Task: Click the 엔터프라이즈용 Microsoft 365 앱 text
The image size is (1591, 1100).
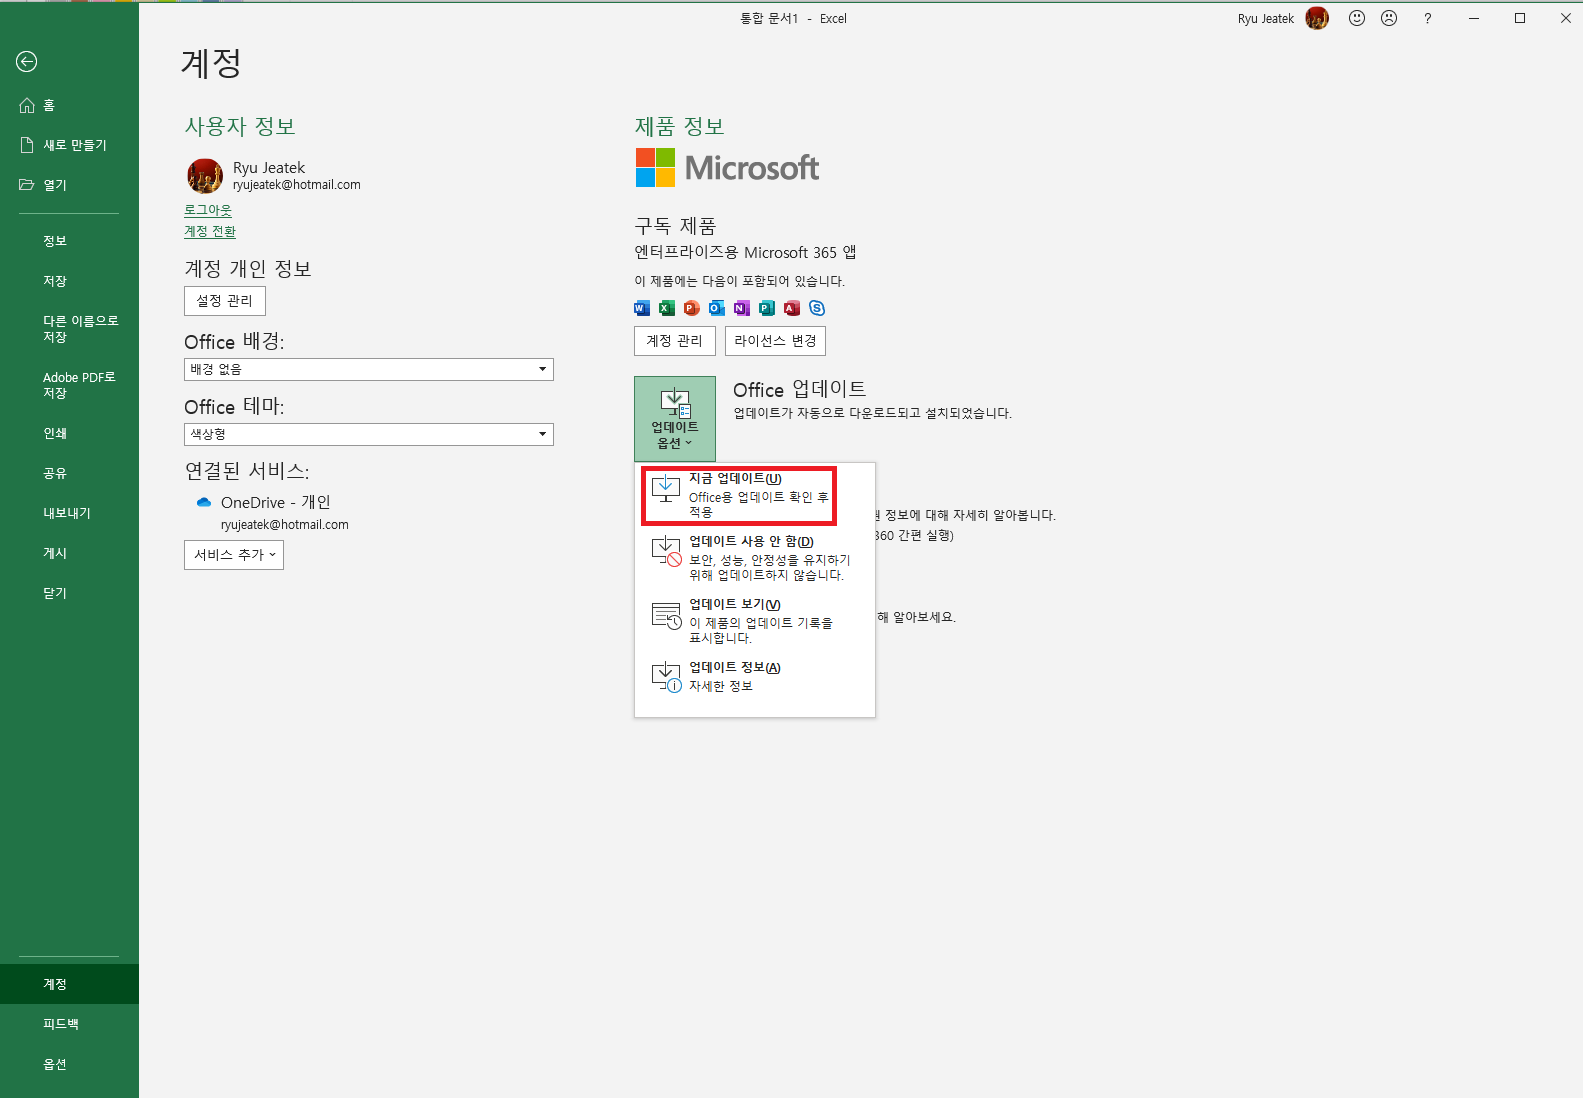Action: coord(745,252)
